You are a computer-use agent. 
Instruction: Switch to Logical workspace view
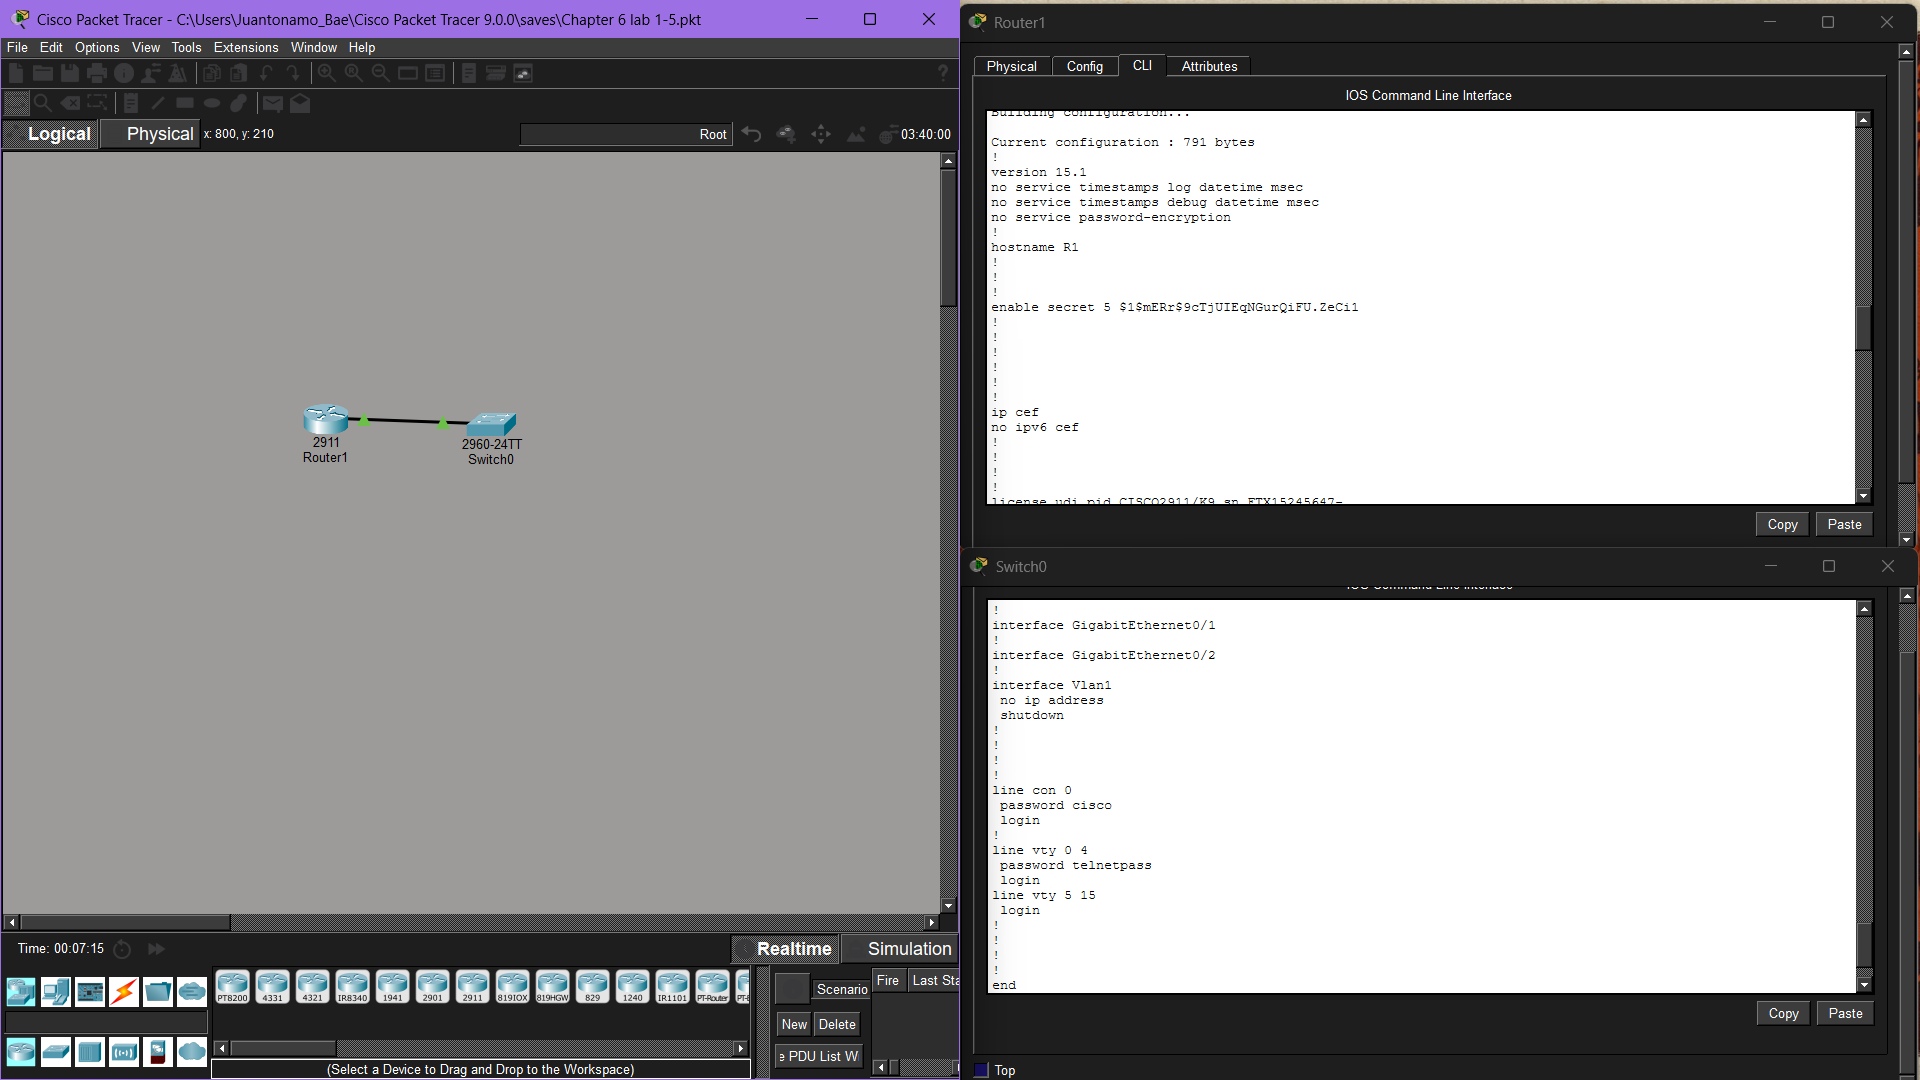point(50,134)
